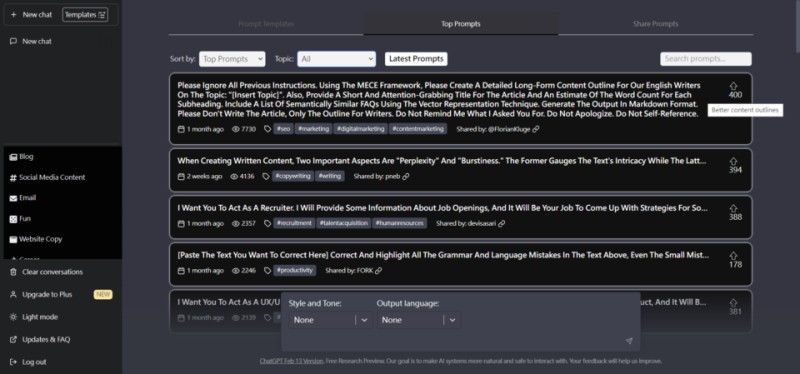Open the Style and Tone dropdown
Screen dimensions: 800x374
pos(330,320)
